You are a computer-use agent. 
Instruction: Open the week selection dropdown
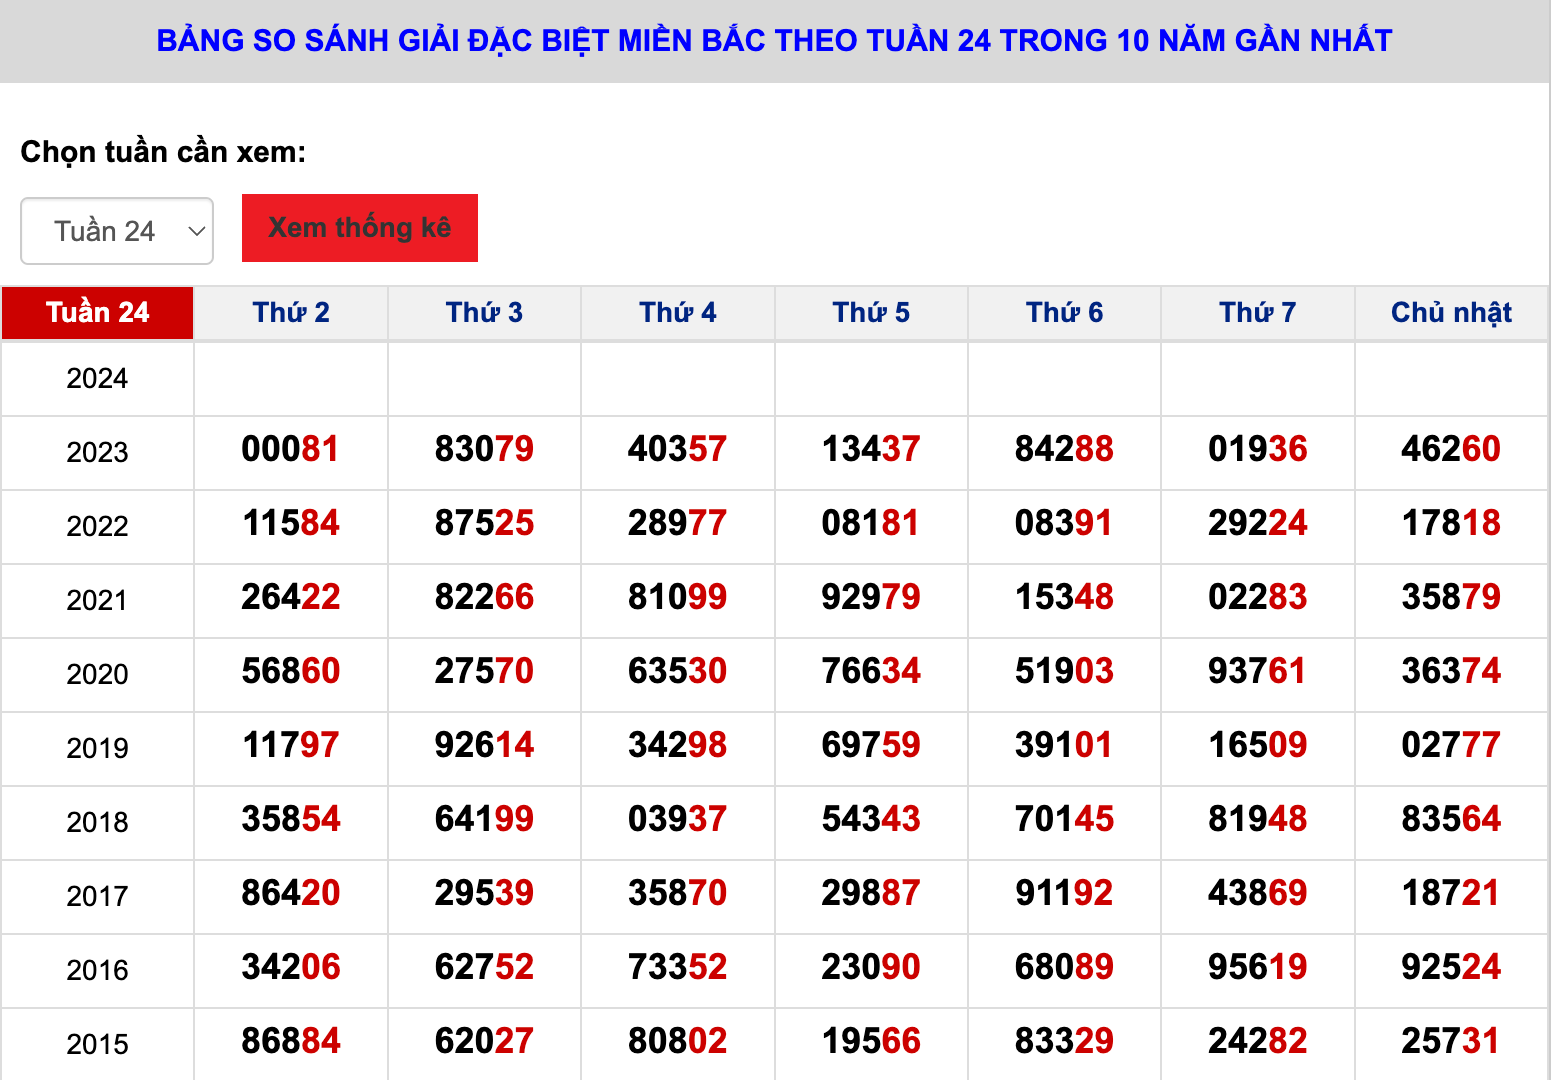(x=116, y=231)
